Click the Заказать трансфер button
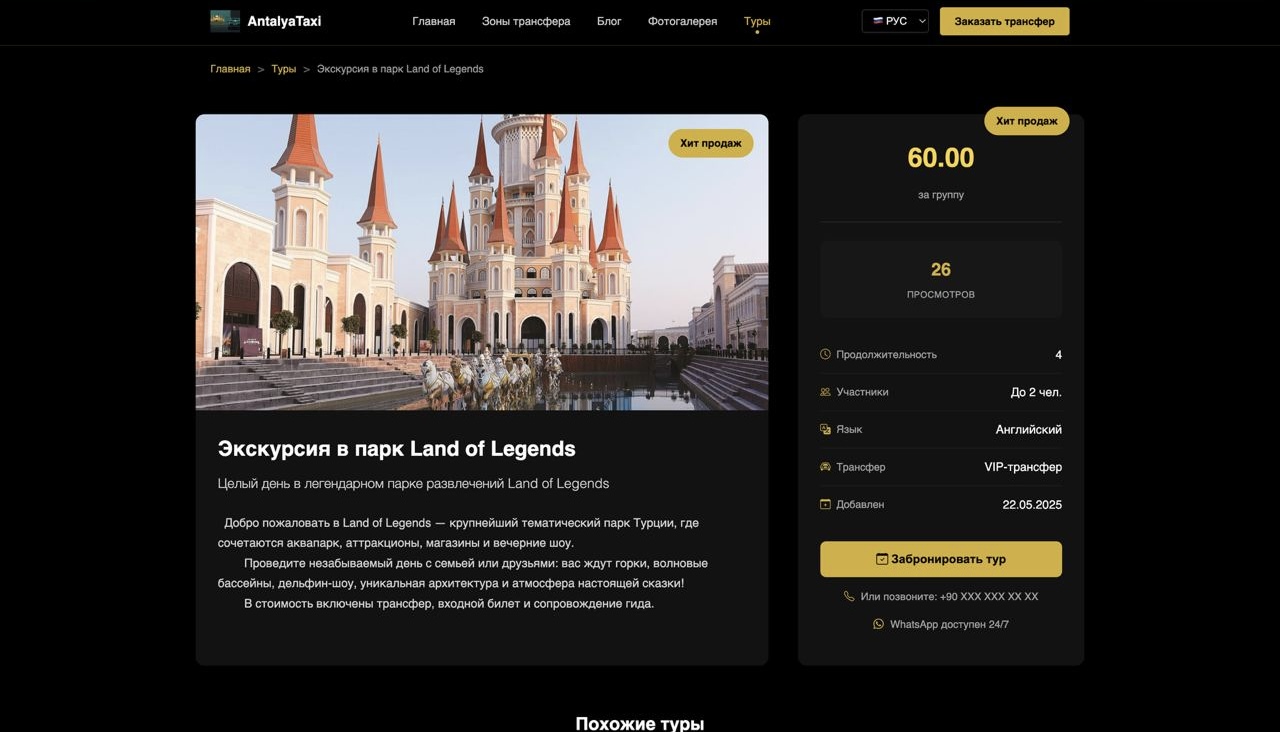Screen dimensions: 1280x732 (x=1004, y=21)
